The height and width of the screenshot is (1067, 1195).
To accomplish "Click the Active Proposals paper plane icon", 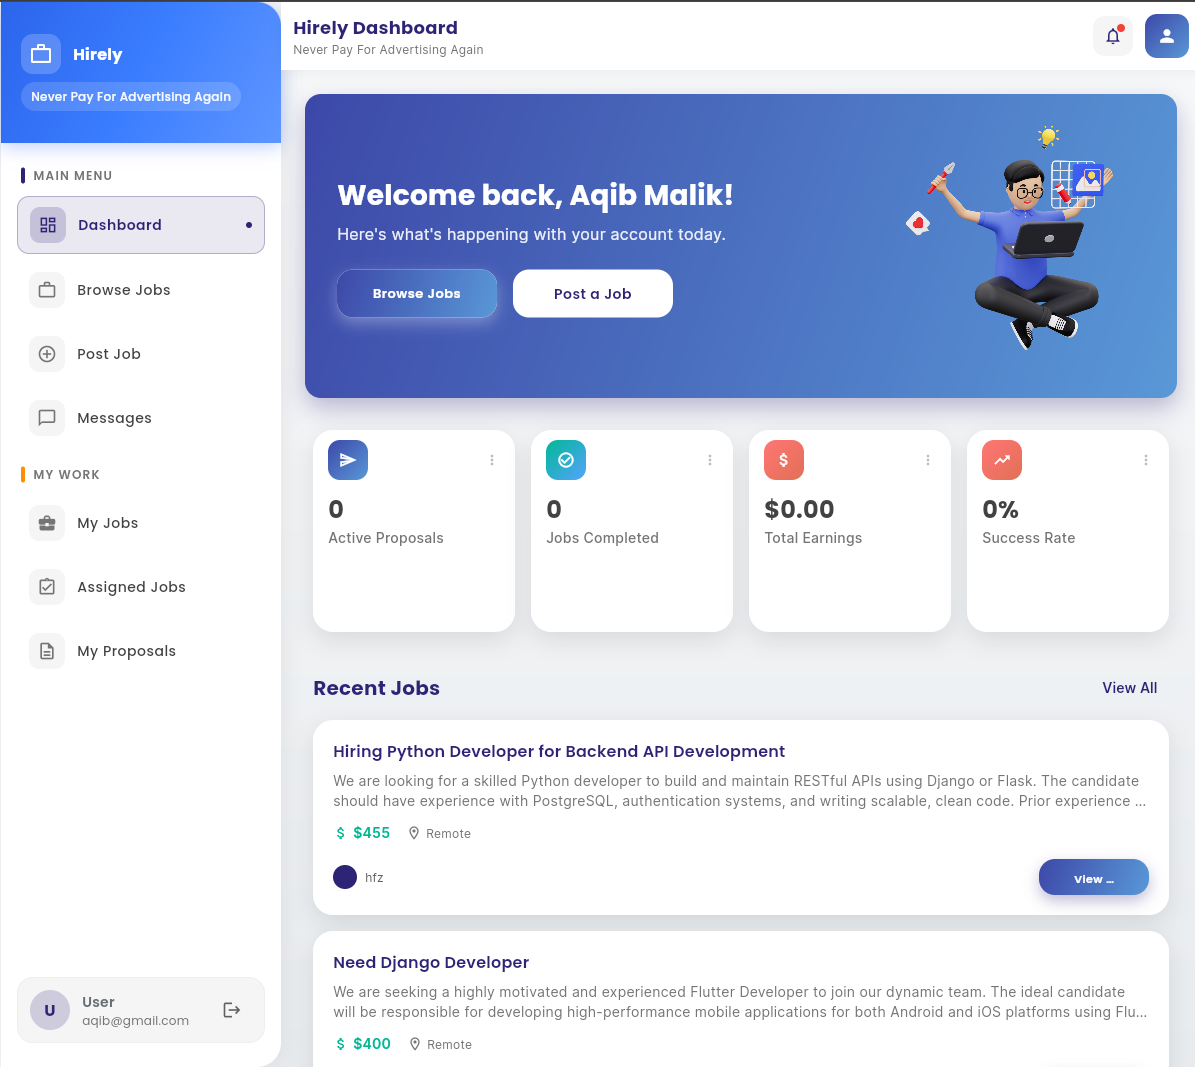I will pos(347,460).
